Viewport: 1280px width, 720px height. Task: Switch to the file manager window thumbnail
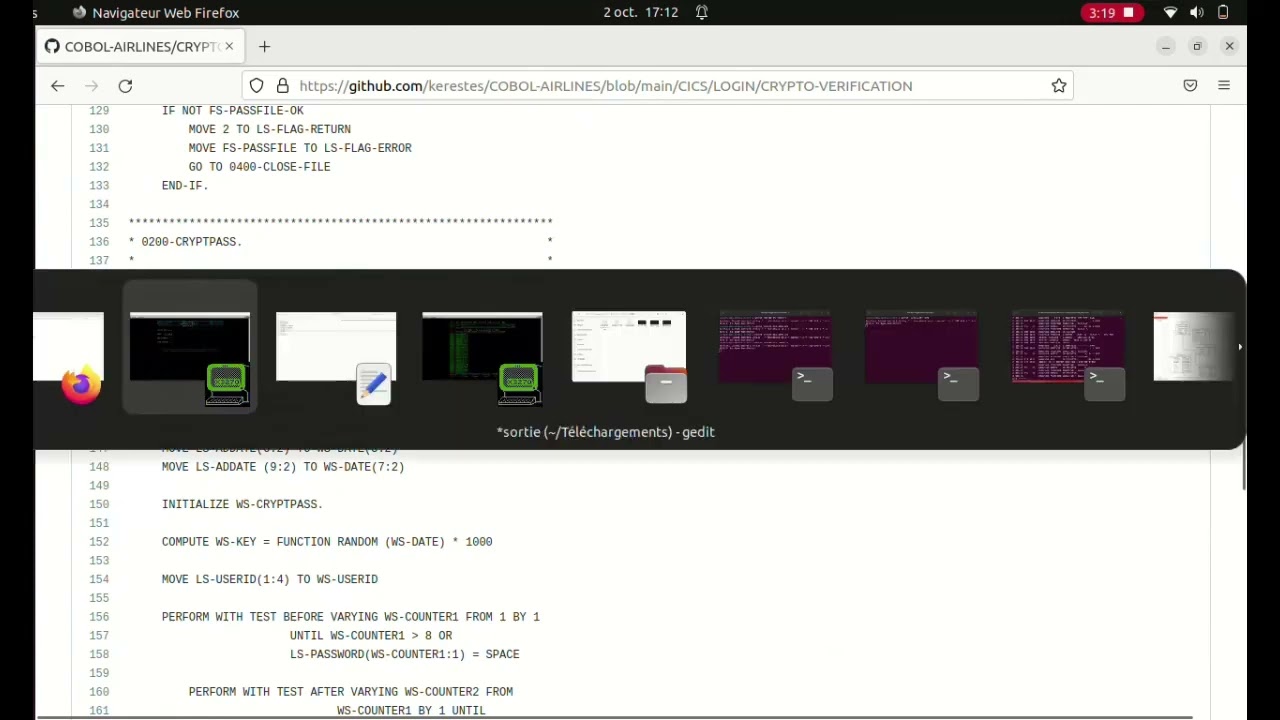tap(629, 346)
